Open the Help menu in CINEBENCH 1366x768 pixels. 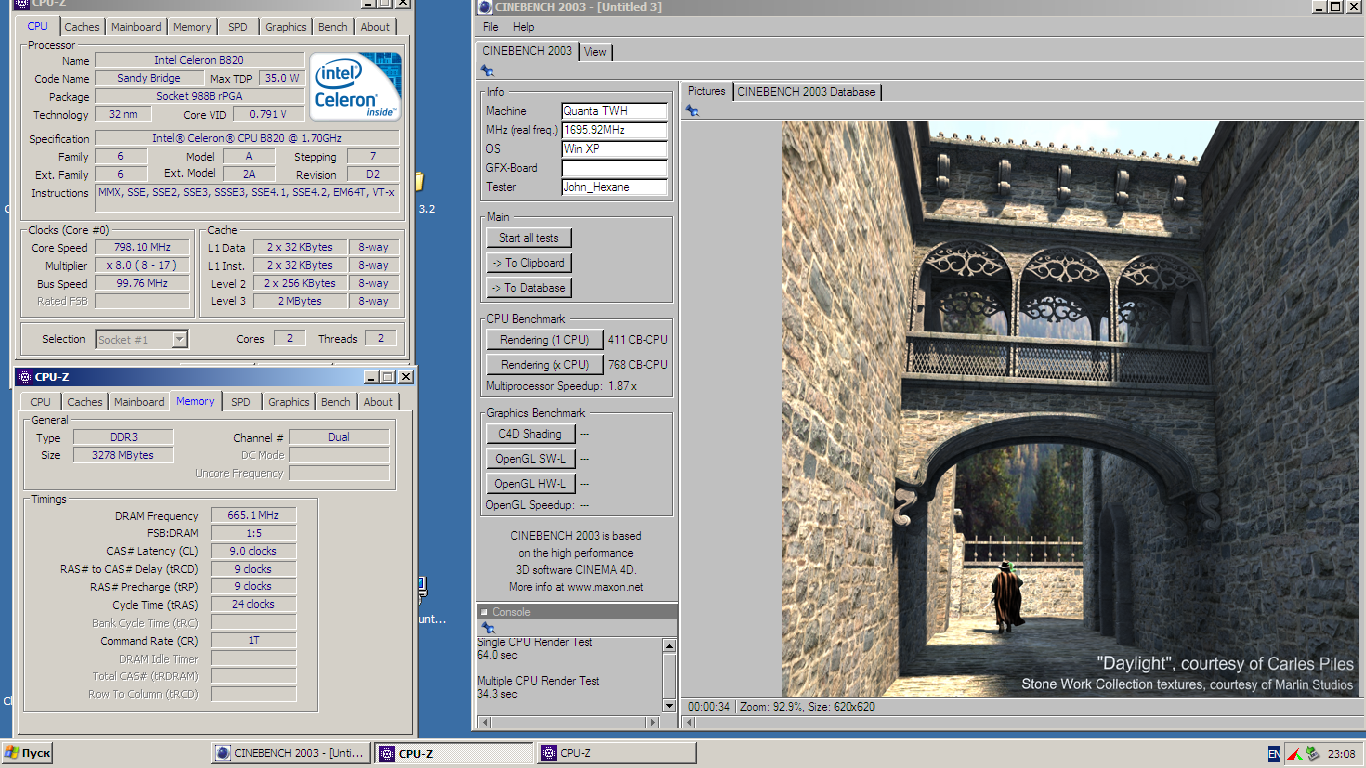(x=523, y=27)
